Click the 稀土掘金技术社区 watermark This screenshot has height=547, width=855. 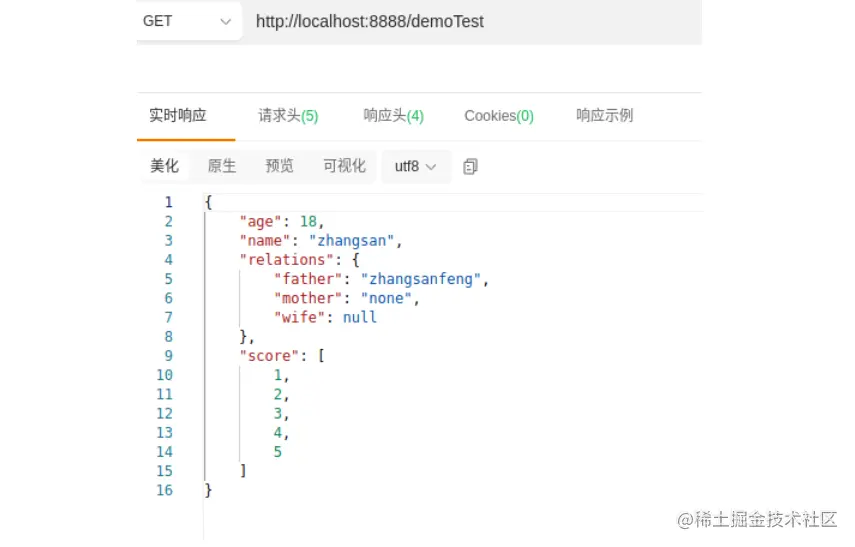(757, 519)
